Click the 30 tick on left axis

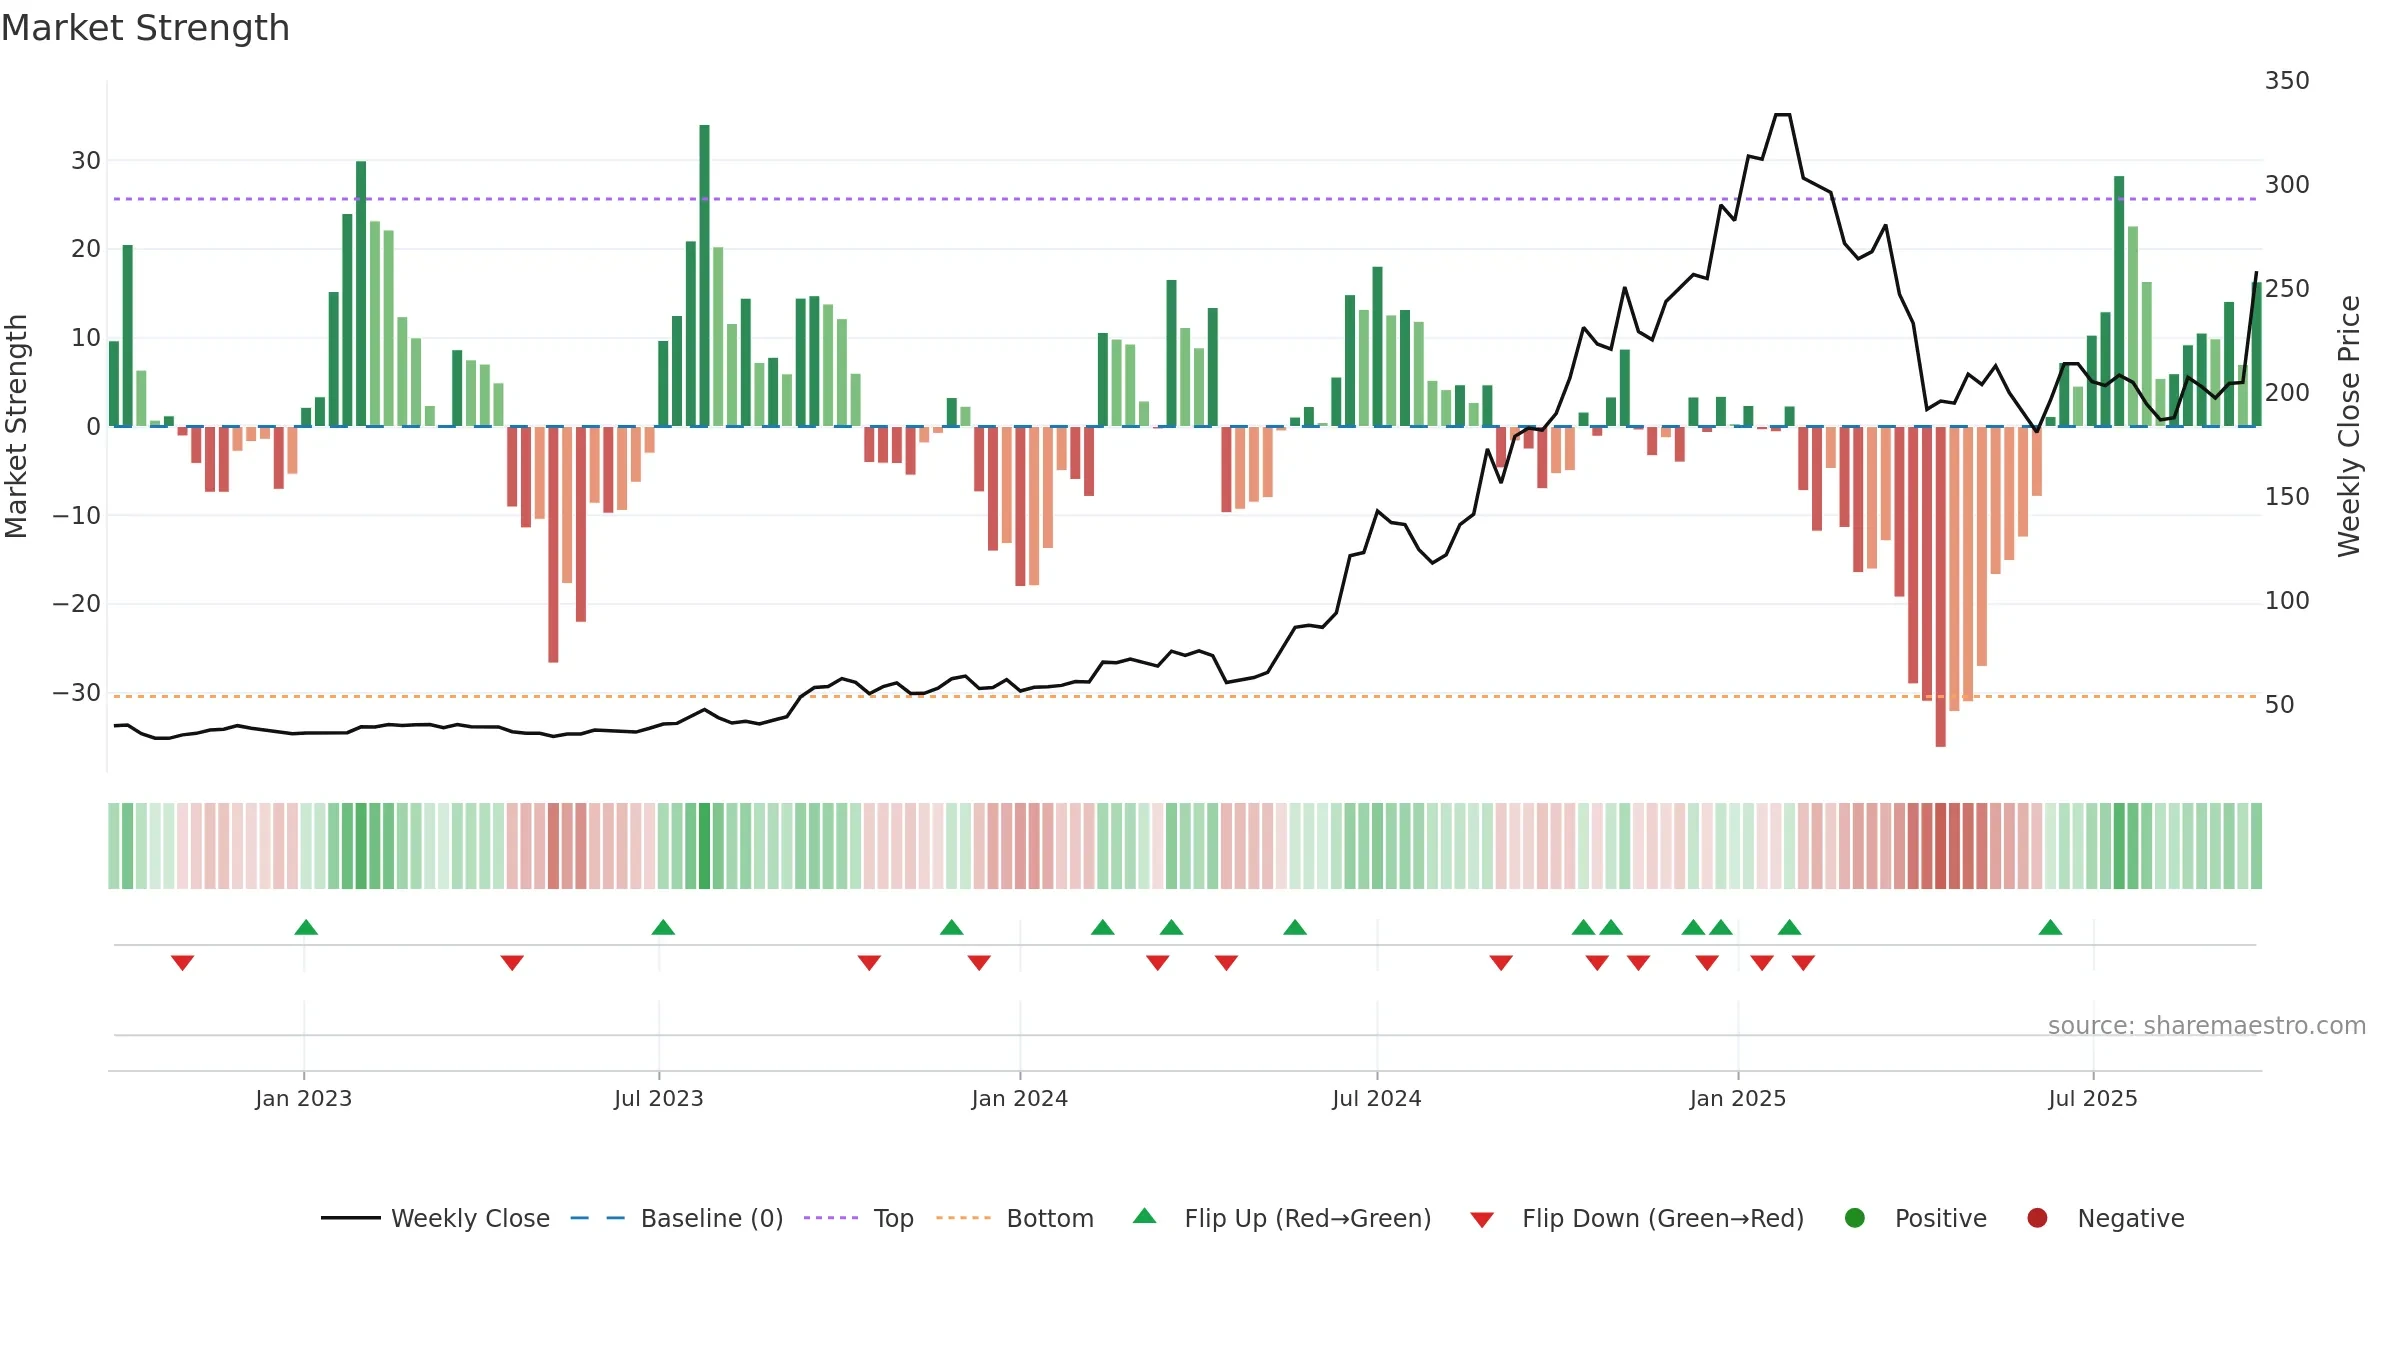tap(86, 160)
